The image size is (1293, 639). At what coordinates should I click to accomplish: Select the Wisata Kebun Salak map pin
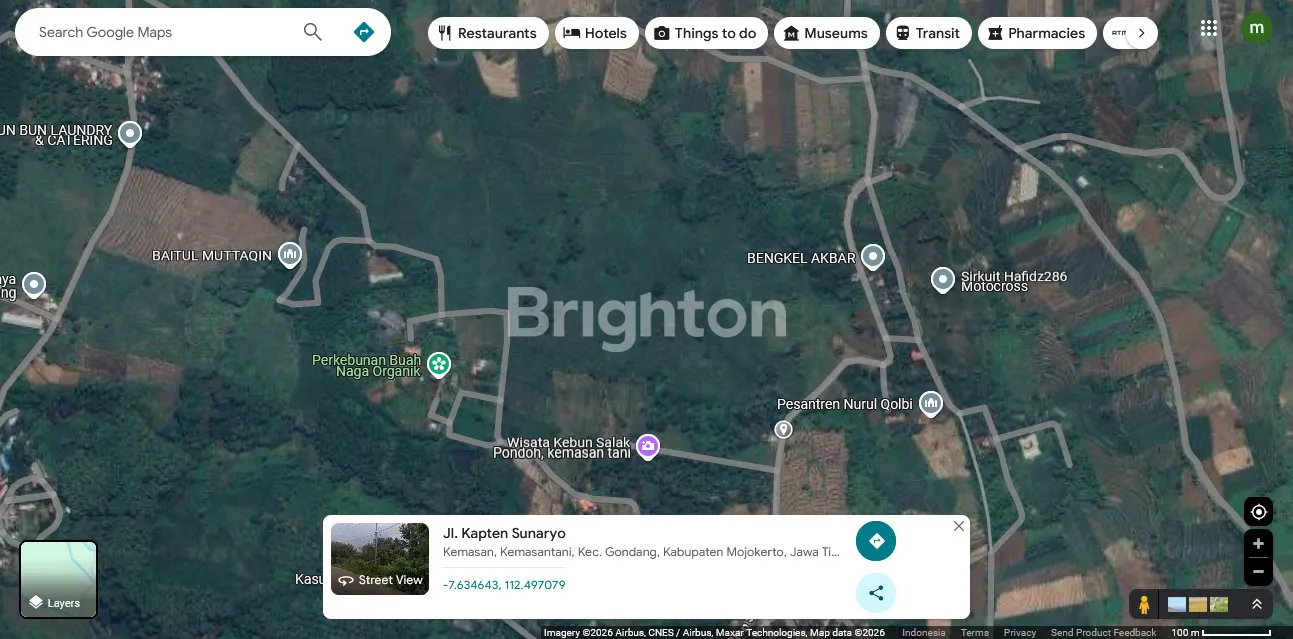point(648,446)
